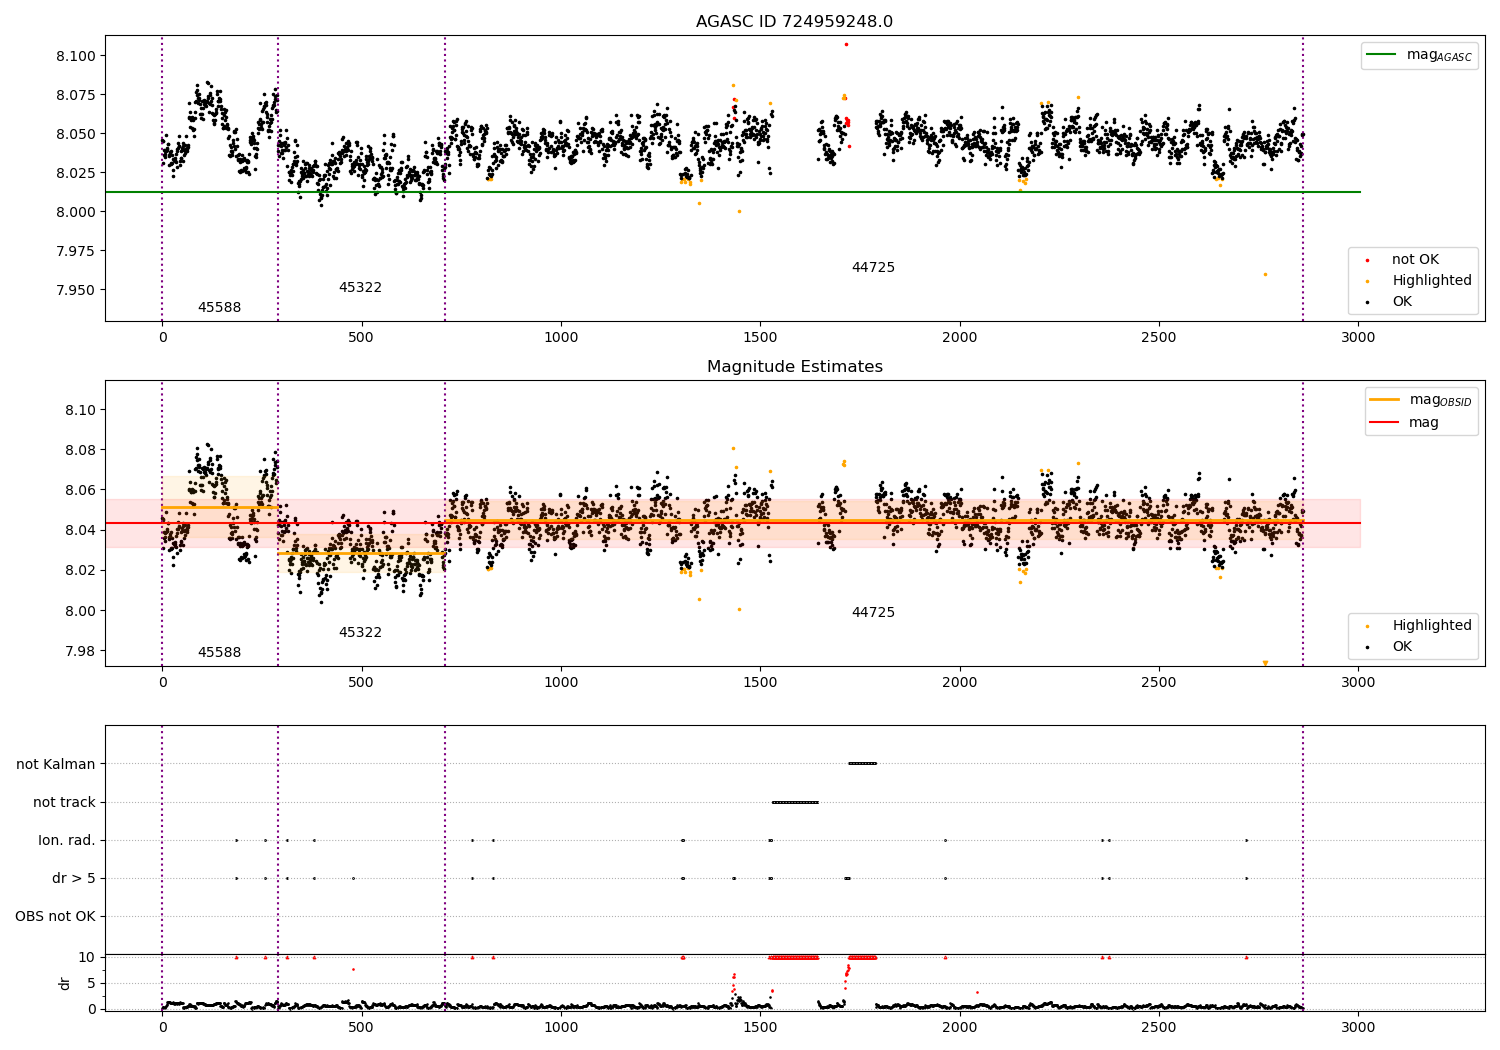The image size is (1500, 1050).
Task: Click y-axis tick 8.04 in Magnitude Estimates plot
Action: point(80,530)
